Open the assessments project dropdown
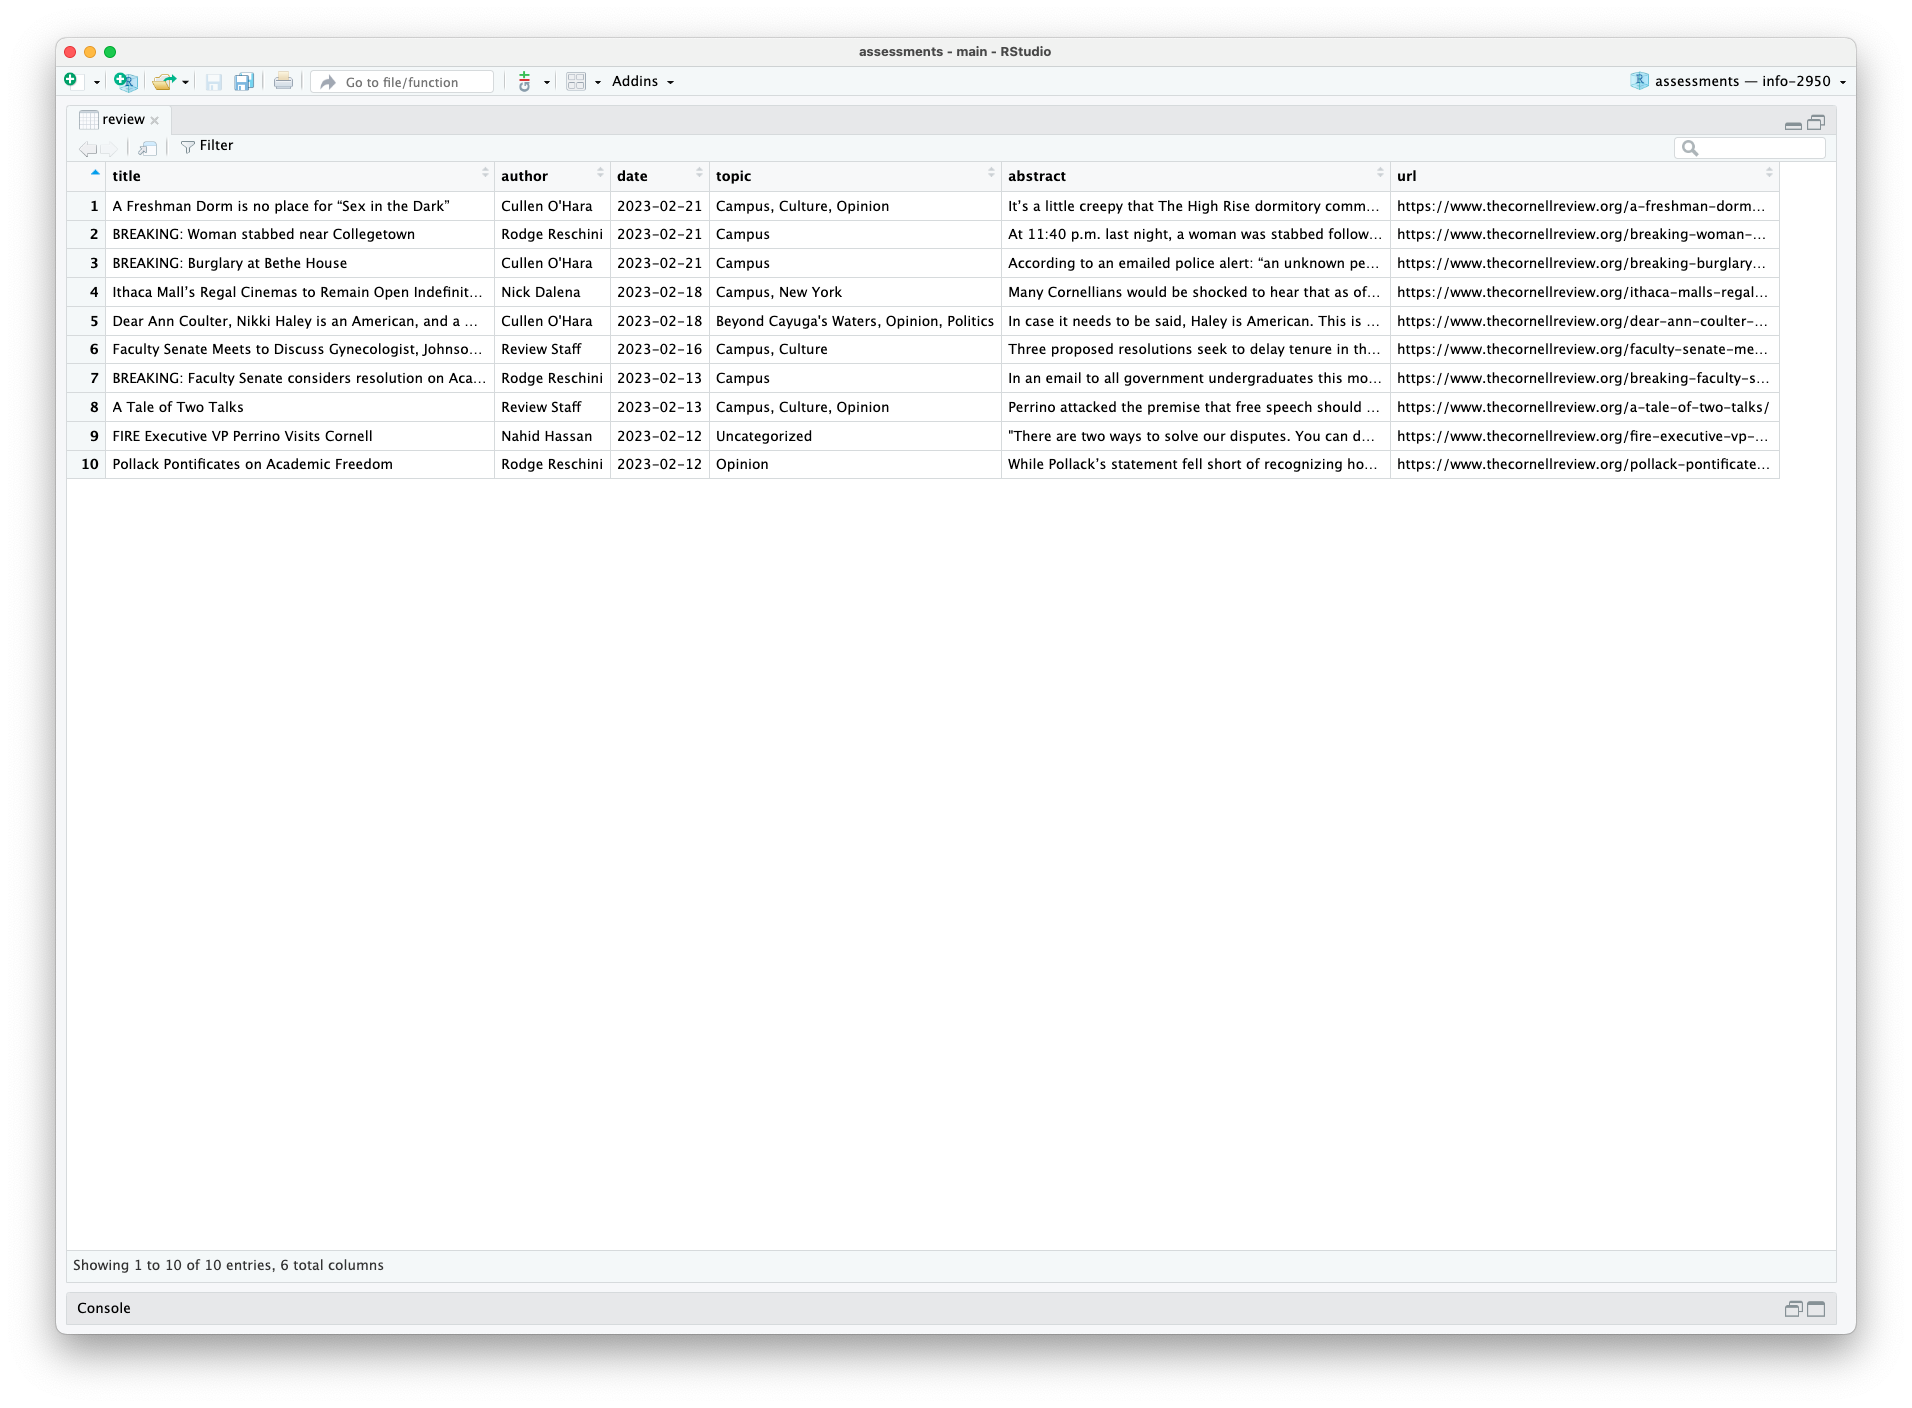The width and height of the screenshot is (1912, 1408). [1741, 82]
